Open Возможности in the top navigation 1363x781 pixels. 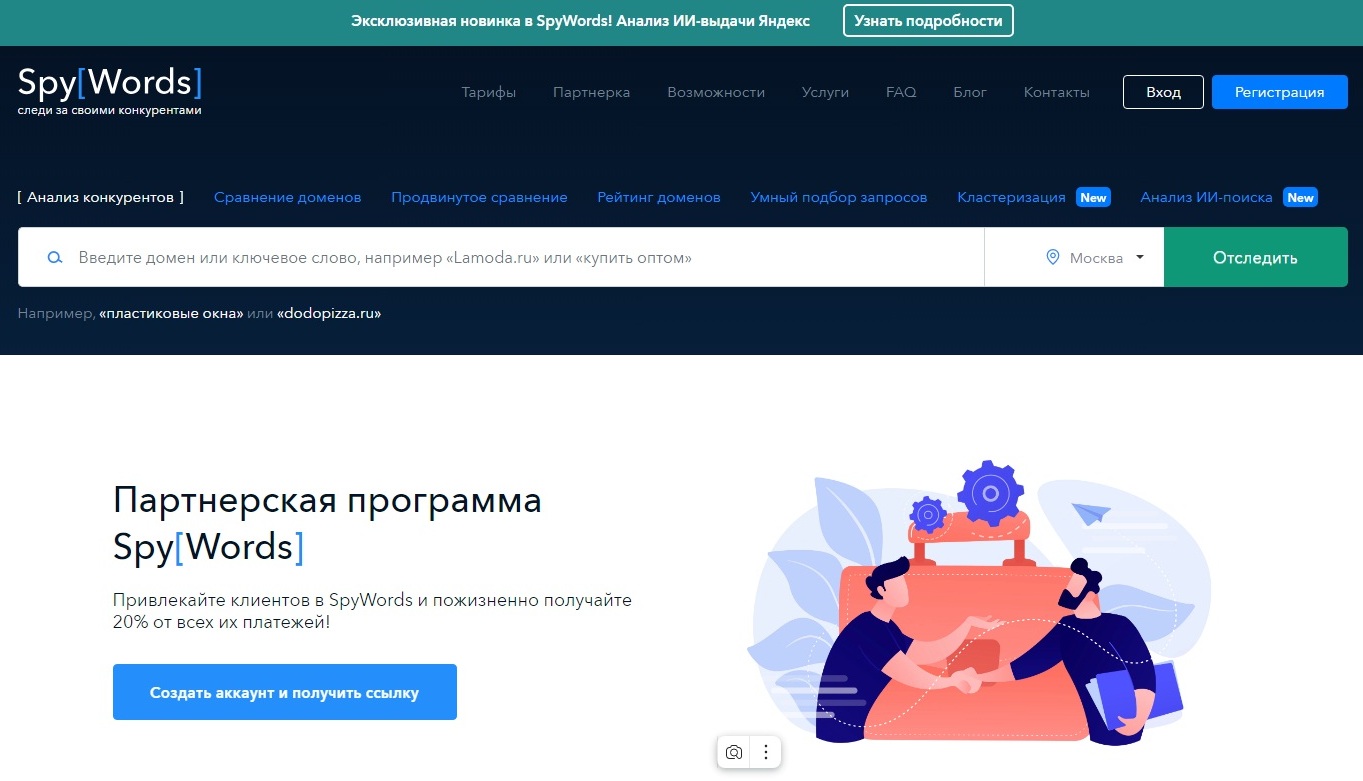click(716, 92)
